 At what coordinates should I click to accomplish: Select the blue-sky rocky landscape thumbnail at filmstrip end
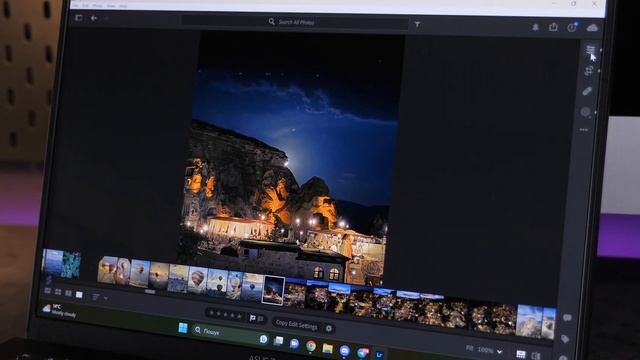point(529,321)
